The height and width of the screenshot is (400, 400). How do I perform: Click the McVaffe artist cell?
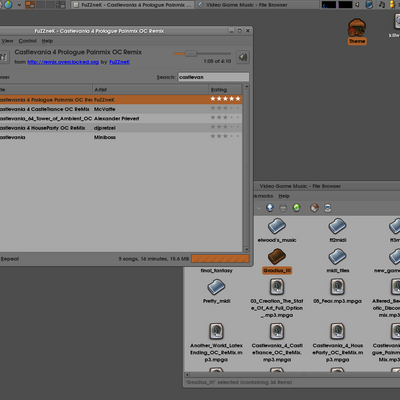pyautogui.click(x=104, y=109)
